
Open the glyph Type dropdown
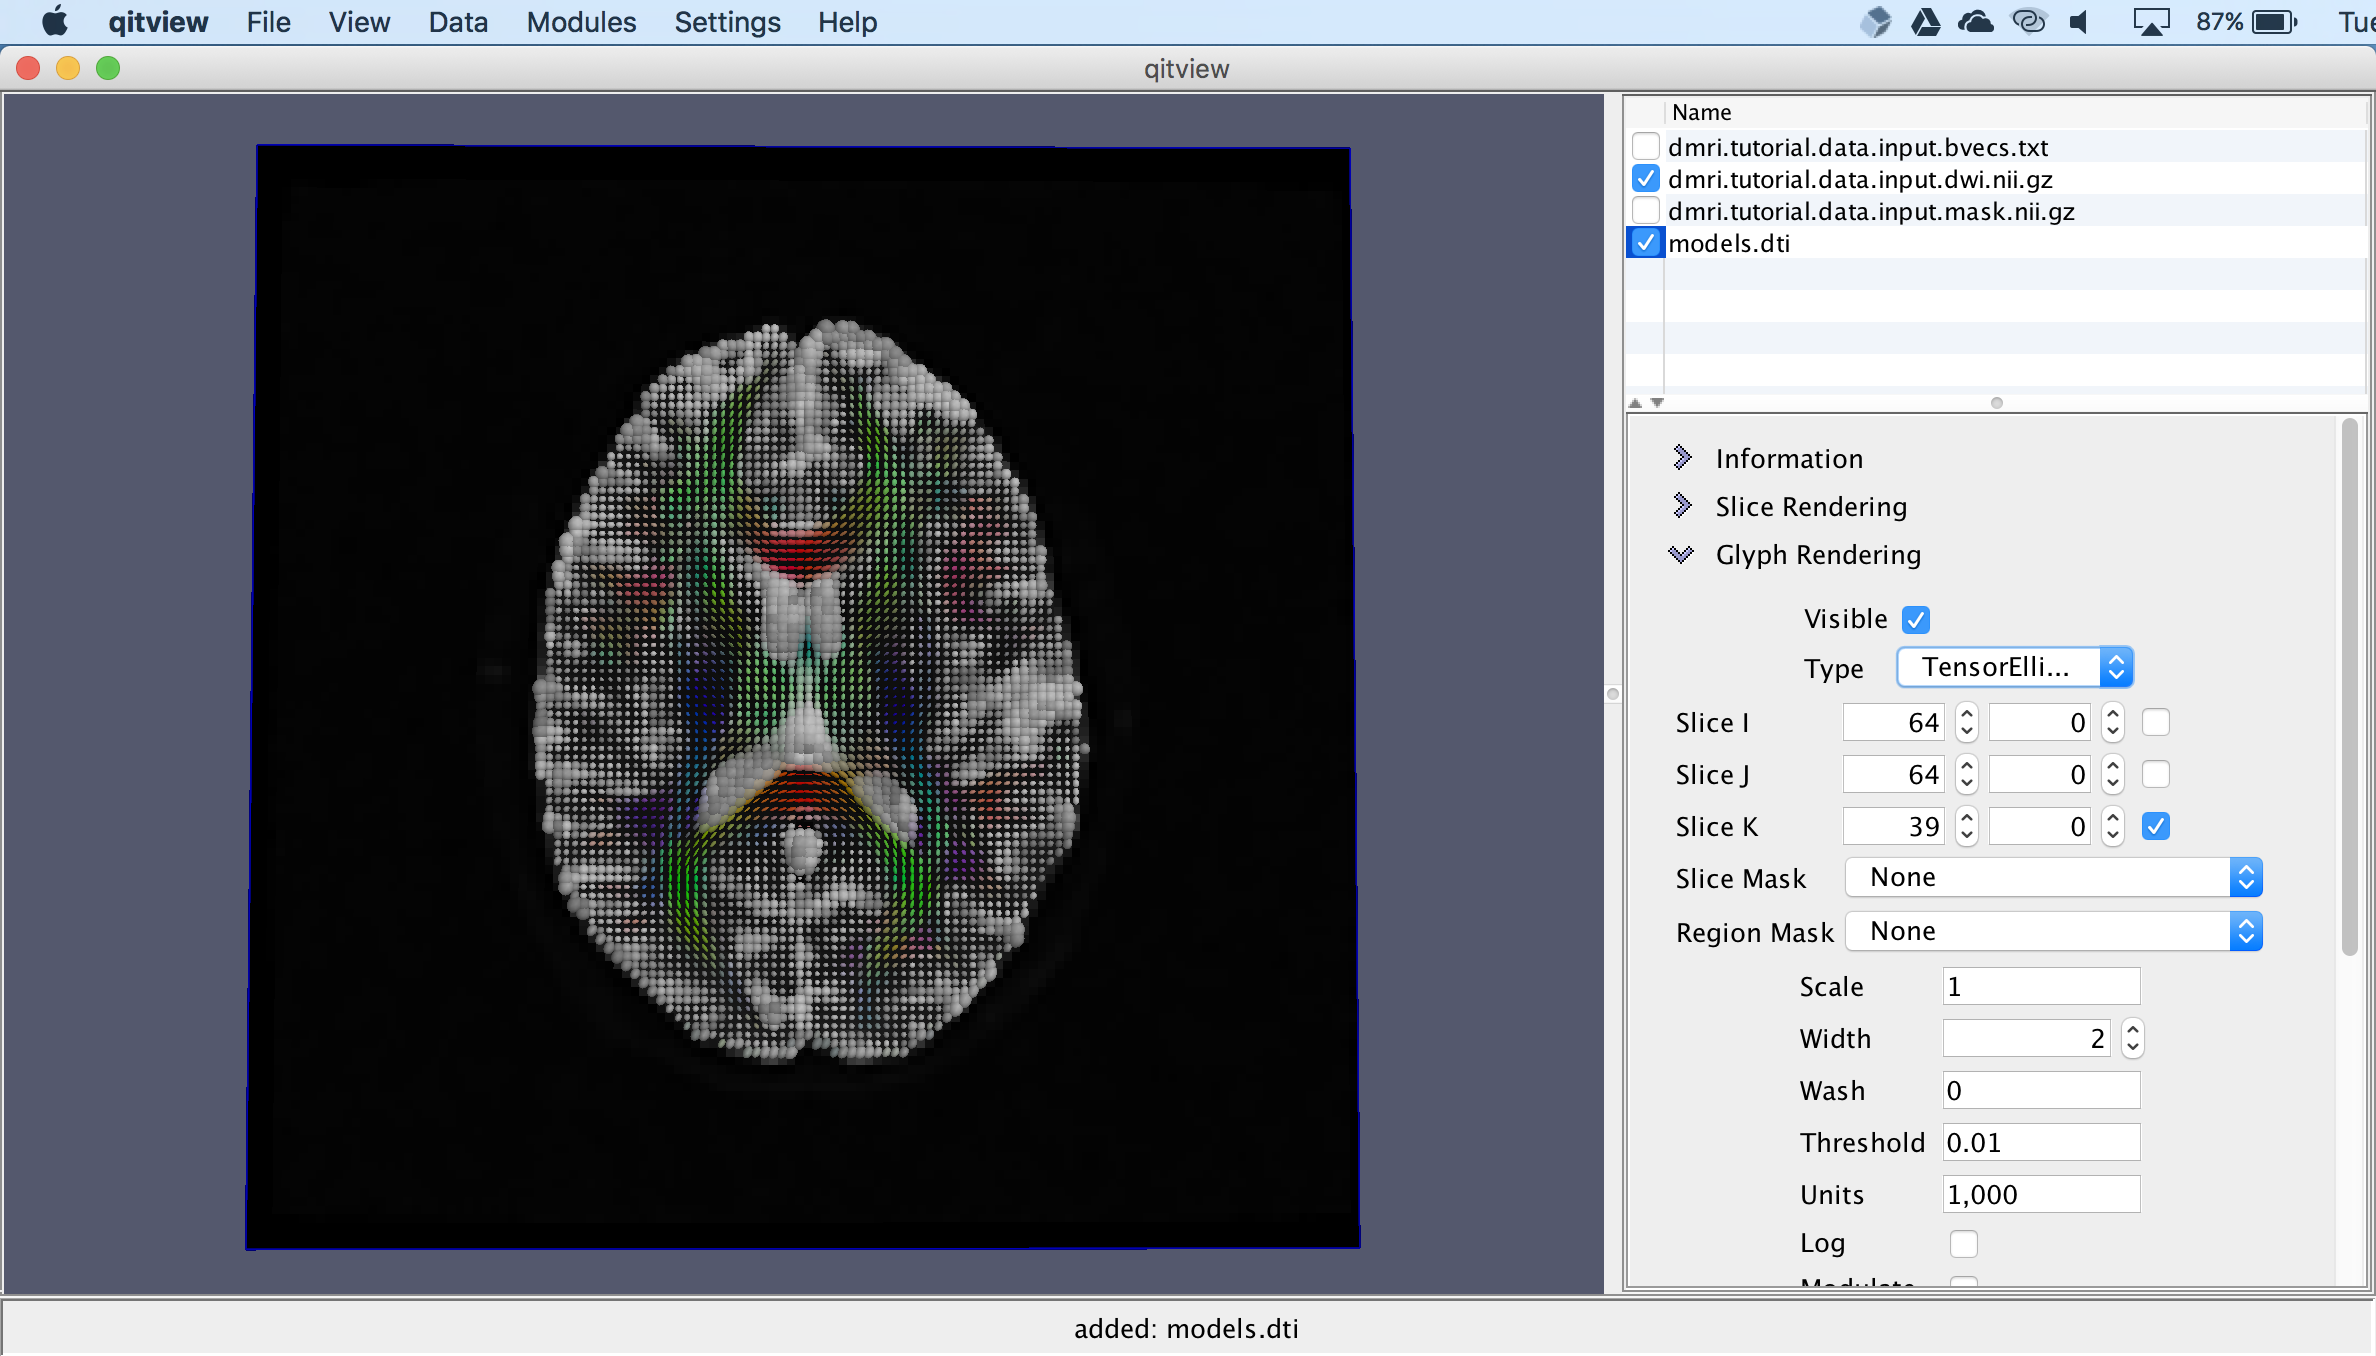[x=2014, y=667]
